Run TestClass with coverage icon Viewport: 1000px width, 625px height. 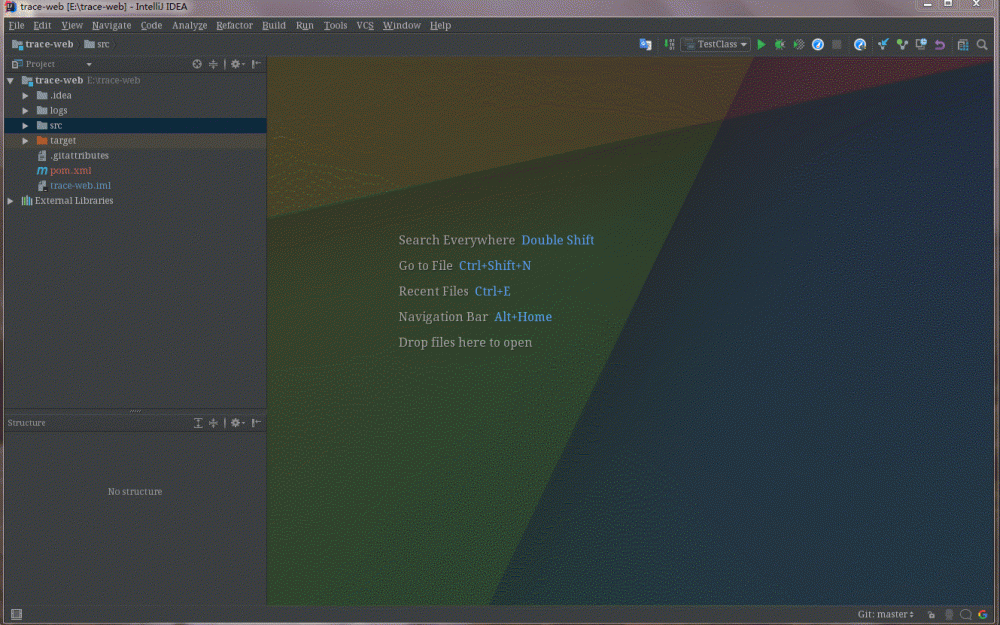click(799, 44)
